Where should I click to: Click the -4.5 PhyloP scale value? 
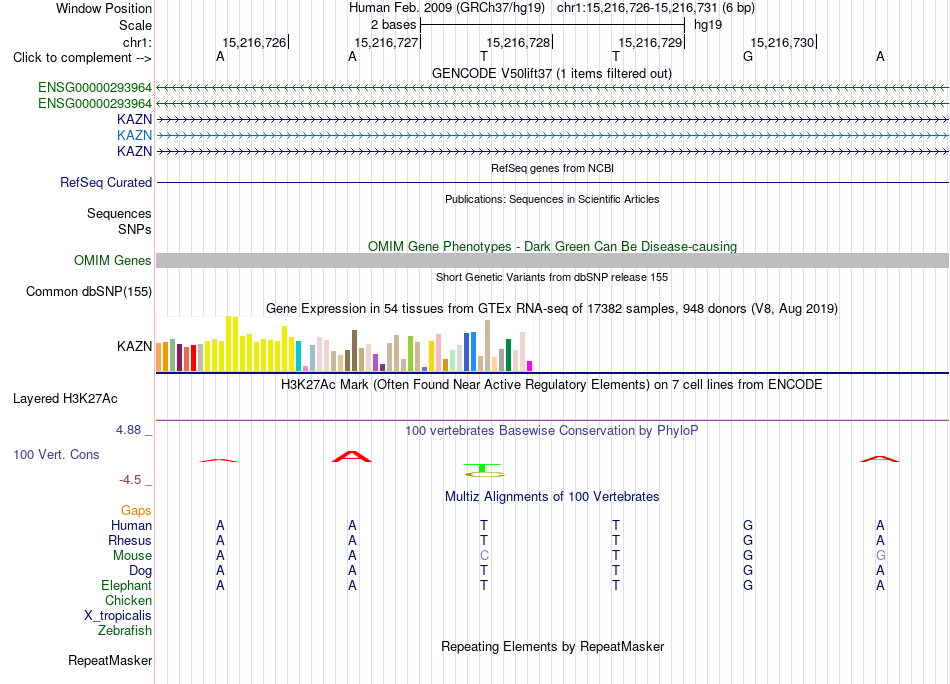[x=130, y=480]
